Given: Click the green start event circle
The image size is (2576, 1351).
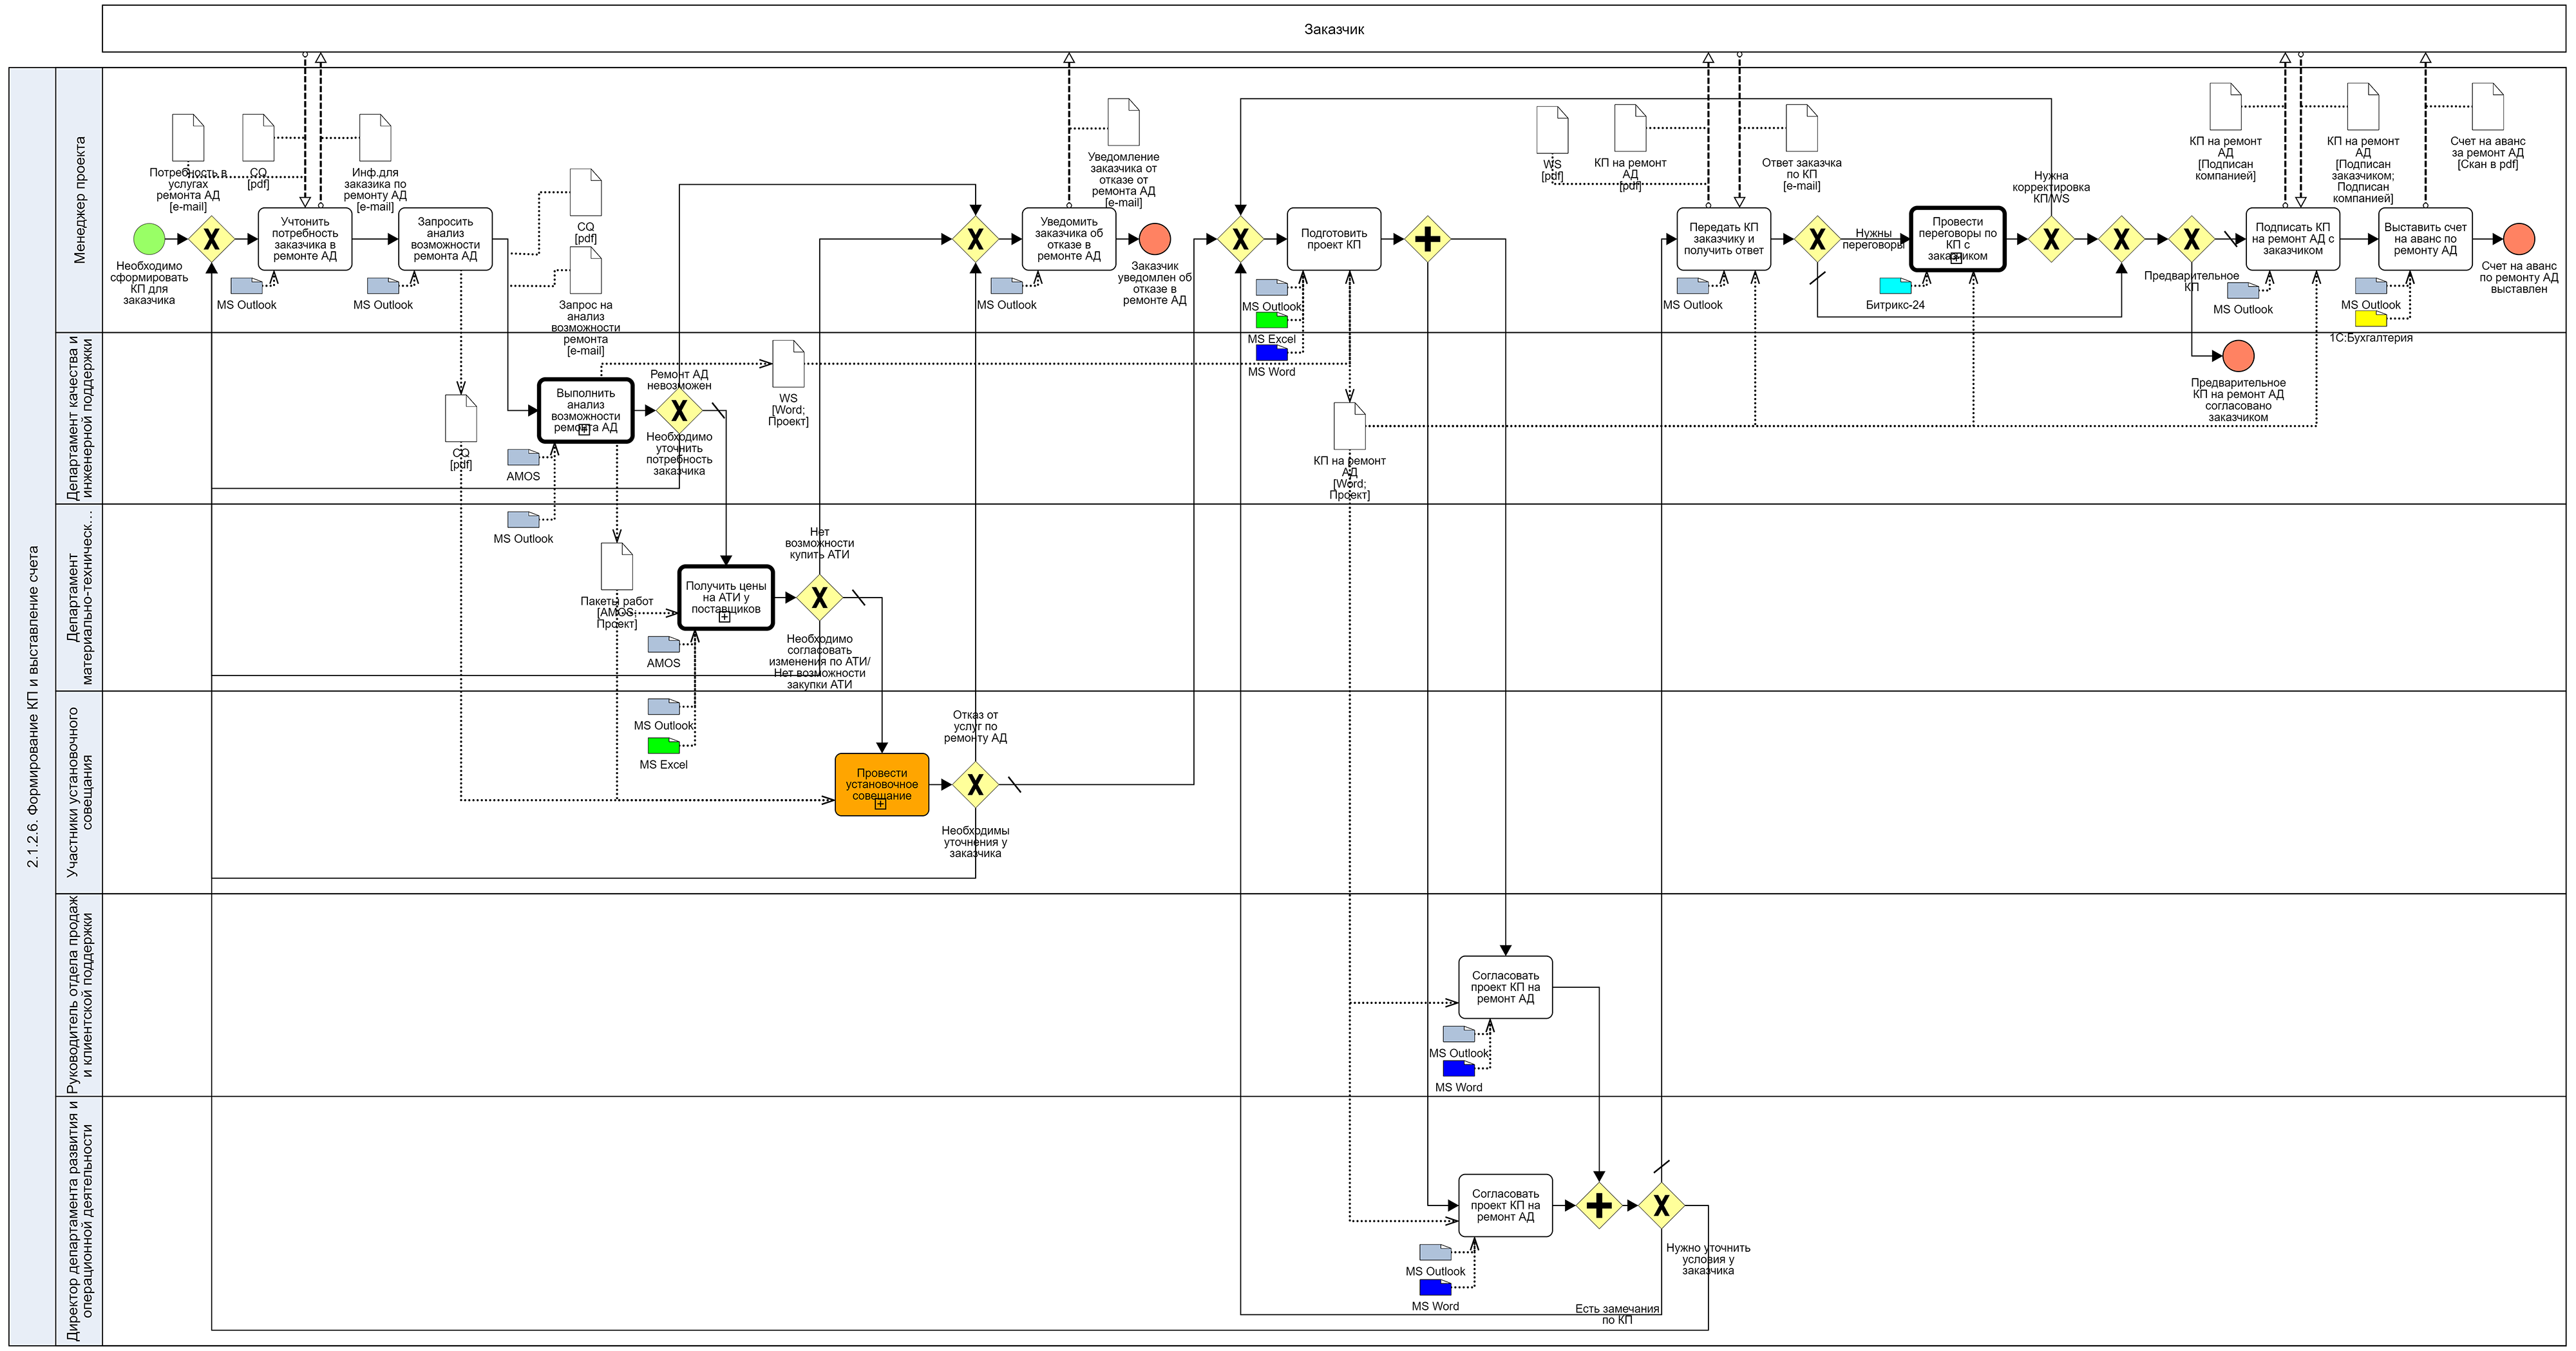Looking at the screenshot, I should pos(149,239).
